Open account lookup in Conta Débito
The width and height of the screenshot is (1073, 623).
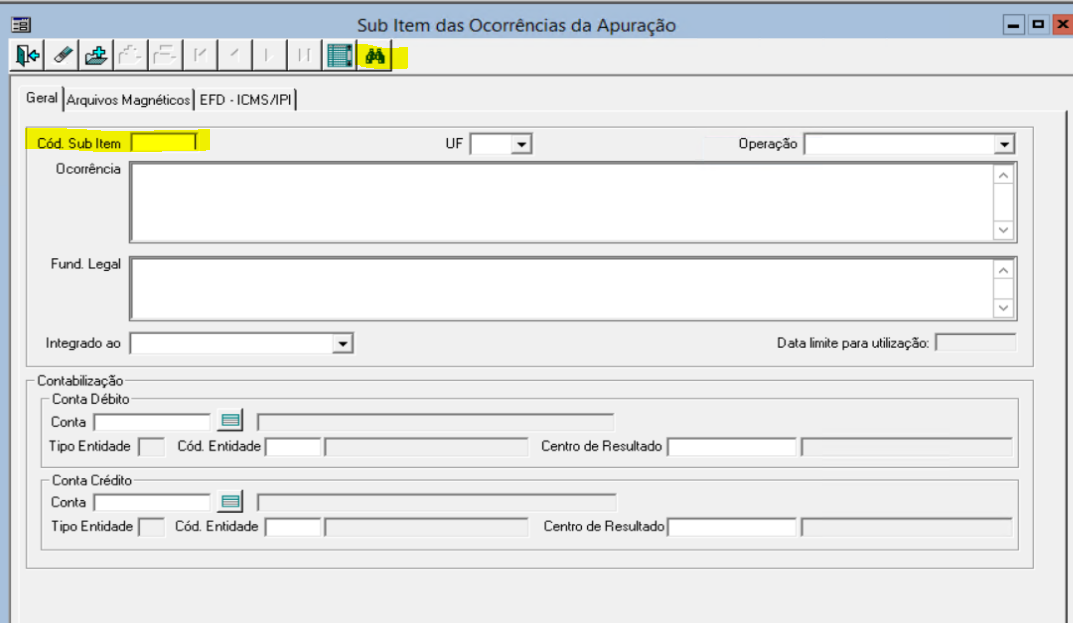(x=231, y=421)
